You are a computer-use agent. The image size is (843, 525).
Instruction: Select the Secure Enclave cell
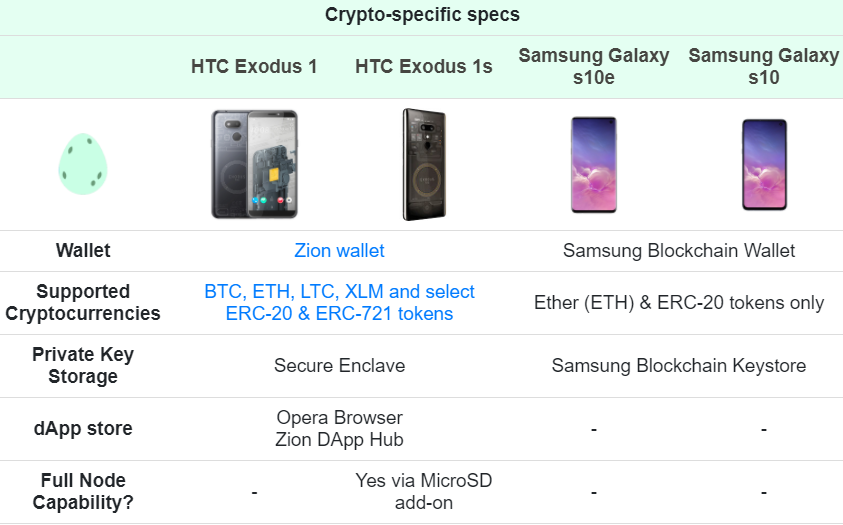point(339,365)
